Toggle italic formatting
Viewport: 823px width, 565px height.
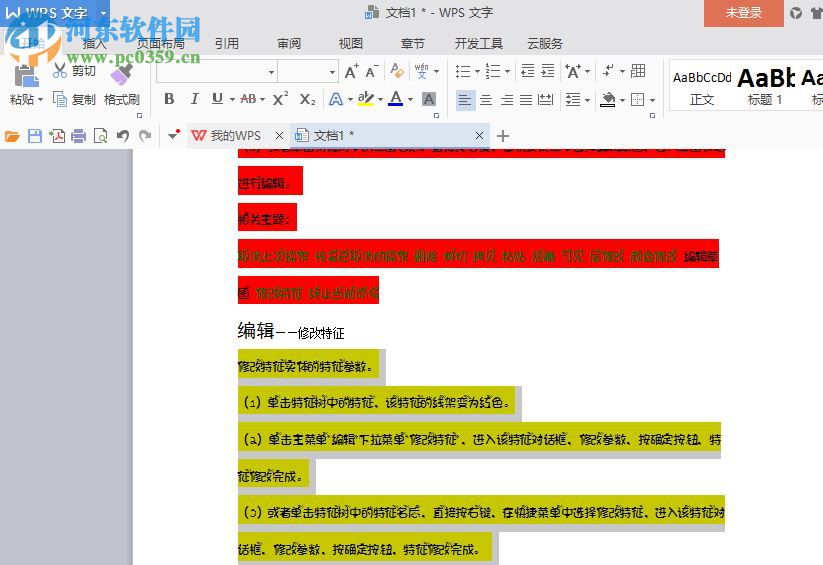click(194, 99)
